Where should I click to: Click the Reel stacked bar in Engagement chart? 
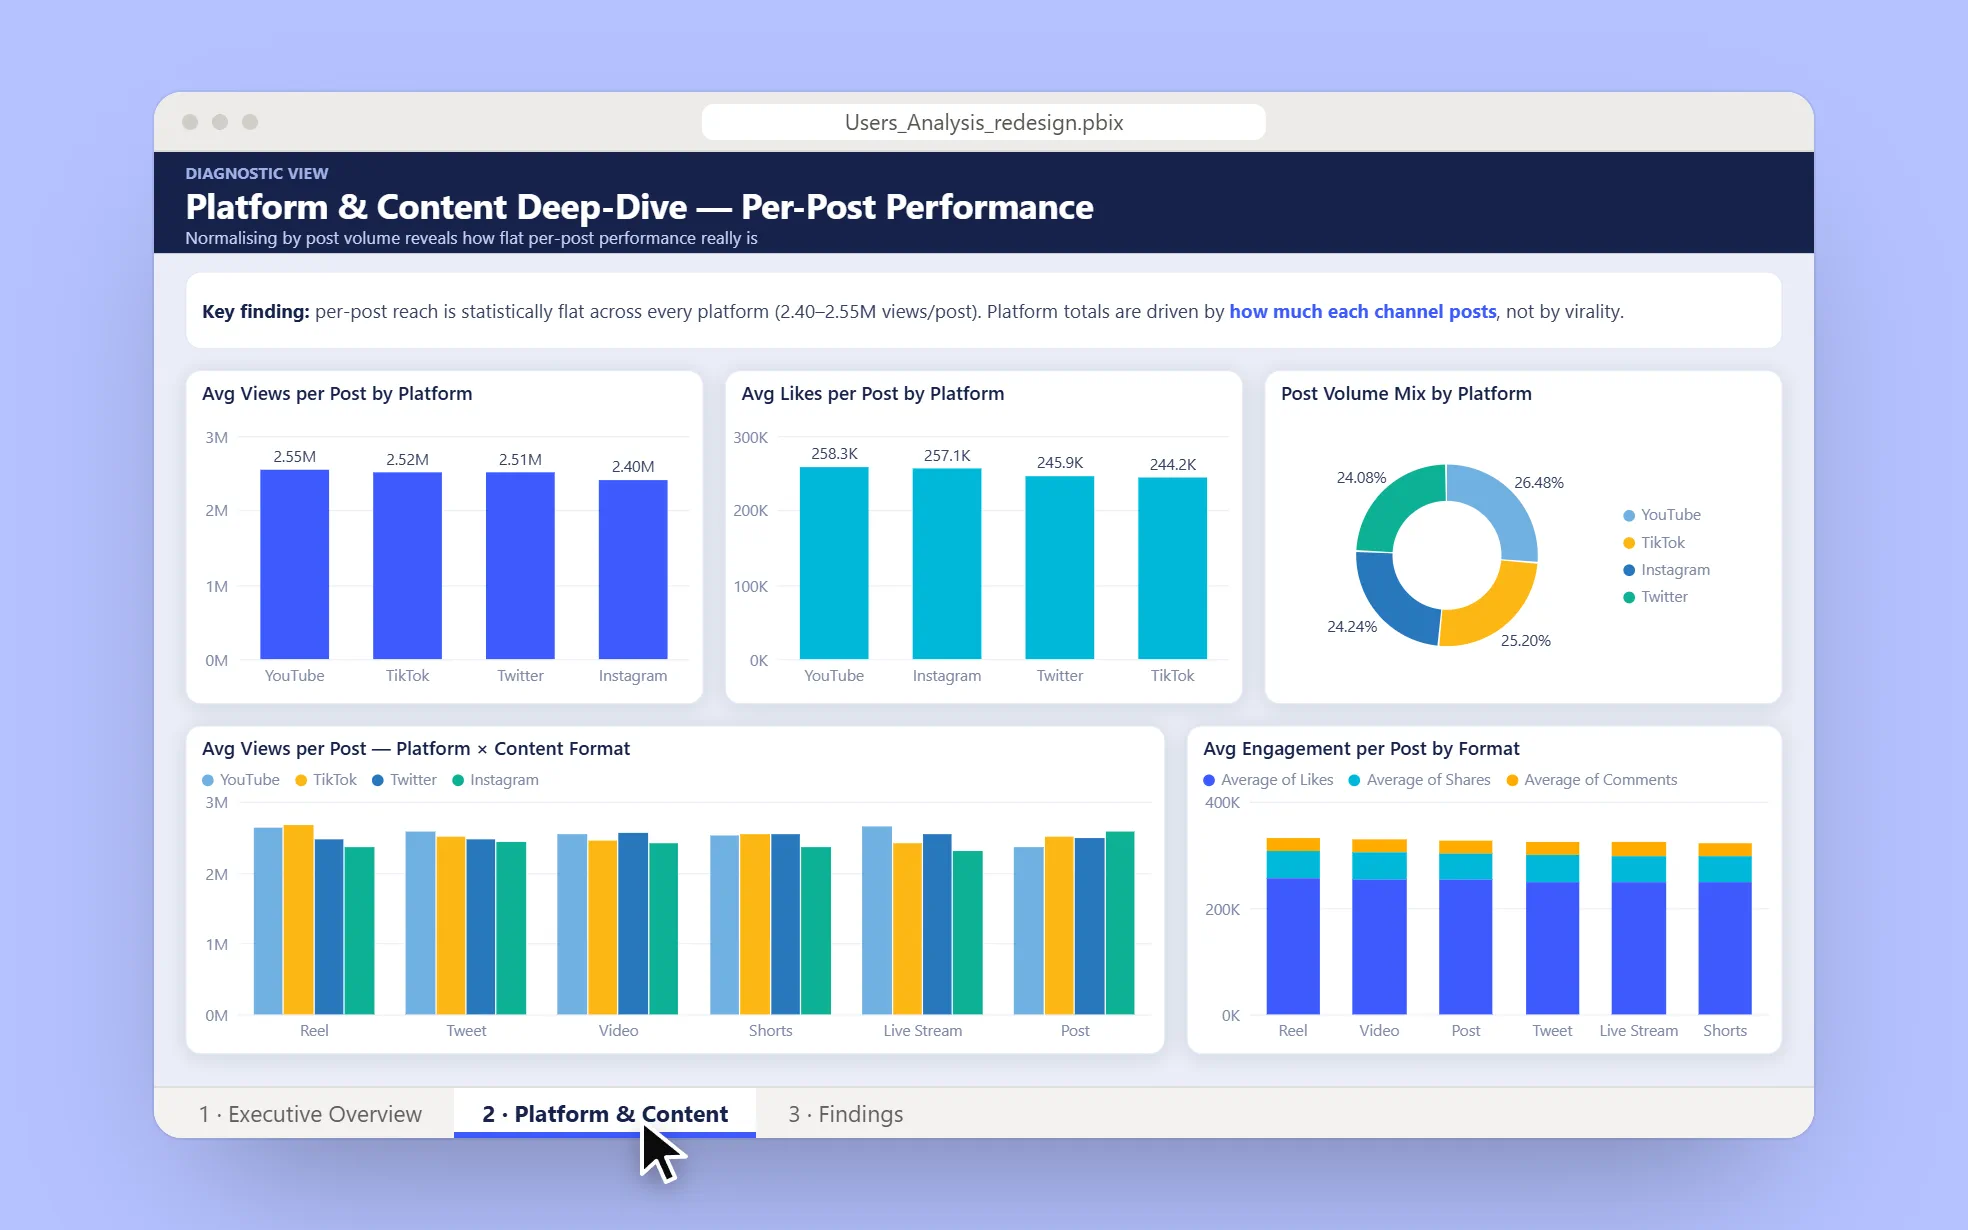click(1293, 926)
